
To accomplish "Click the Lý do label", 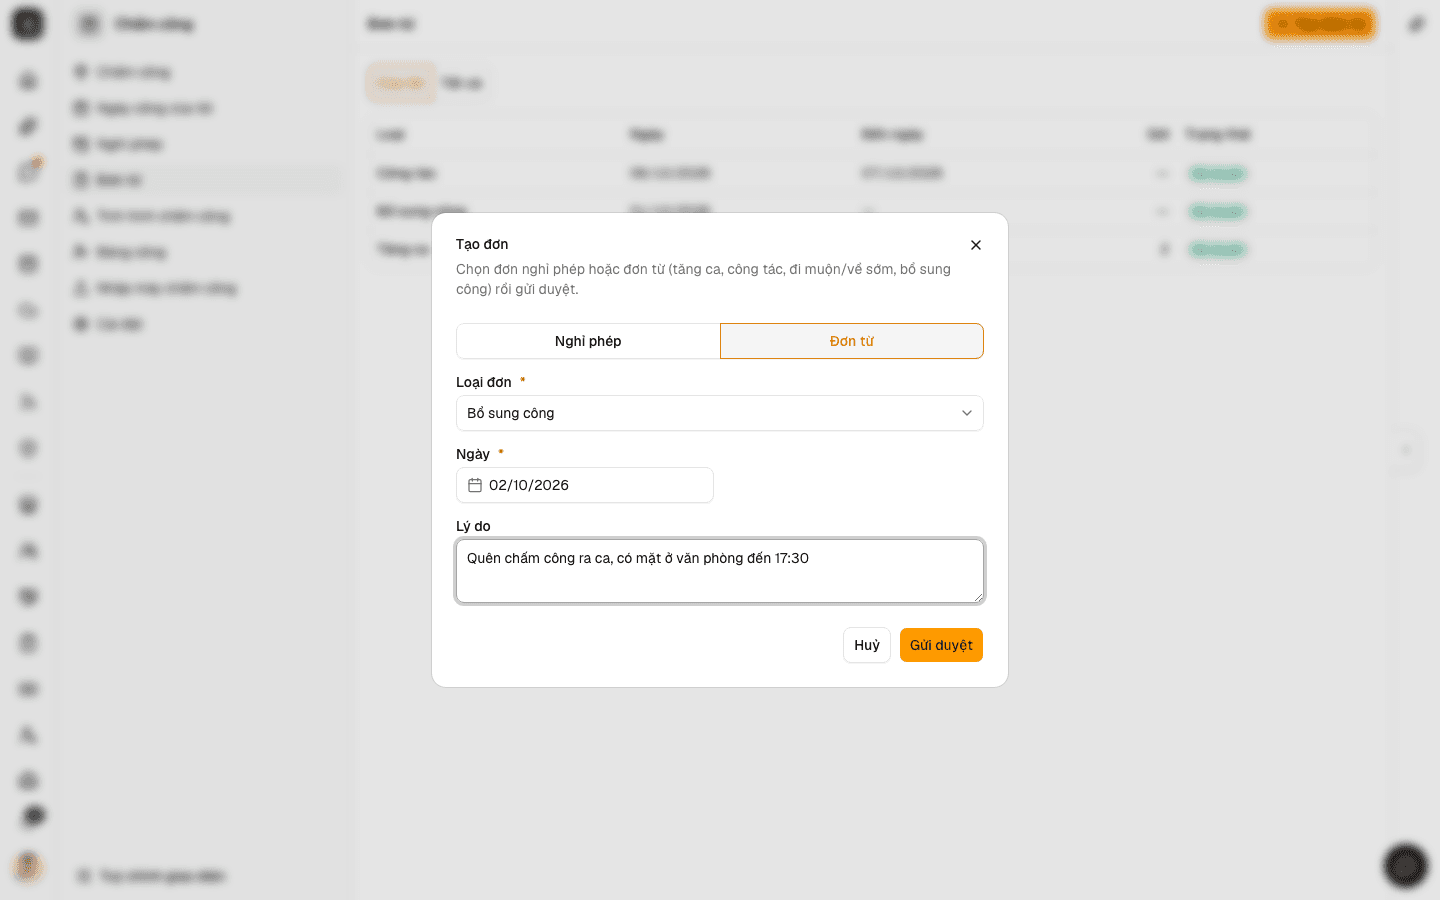I will coord(473,526).
